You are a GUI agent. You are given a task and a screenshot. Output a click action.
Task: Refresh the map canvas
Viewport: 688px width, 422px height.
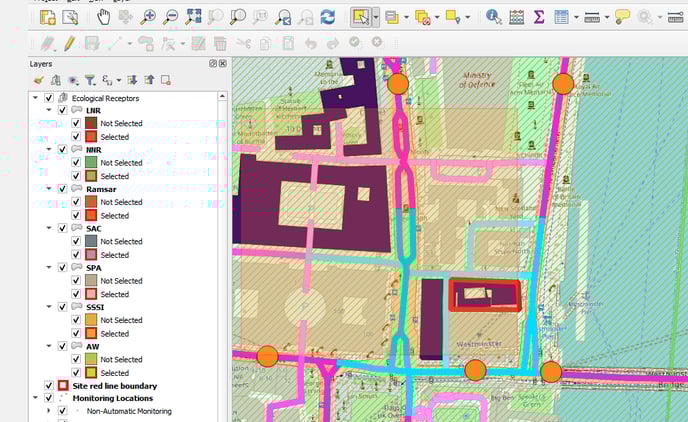[x=327, y=17]
